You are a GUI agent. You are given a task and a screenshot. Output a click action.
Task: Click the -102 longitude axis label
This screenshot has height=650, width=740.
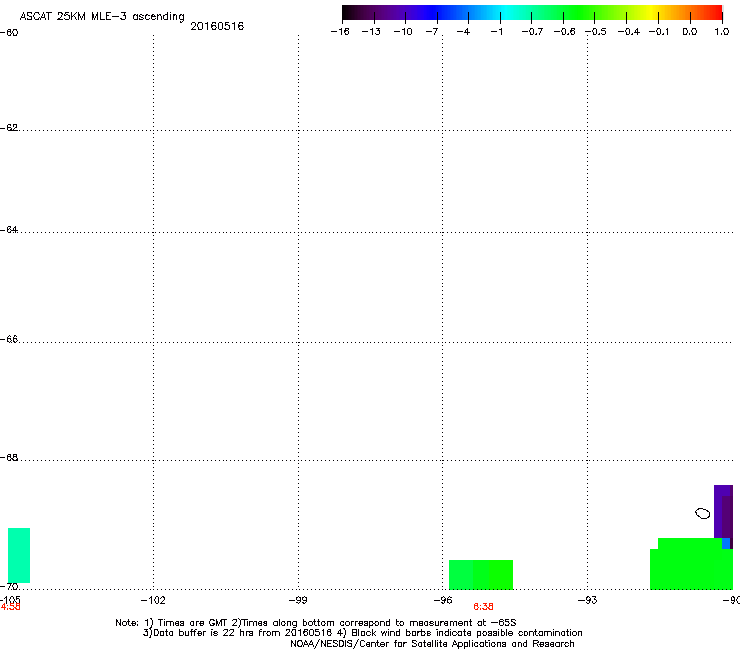point(153,600)
